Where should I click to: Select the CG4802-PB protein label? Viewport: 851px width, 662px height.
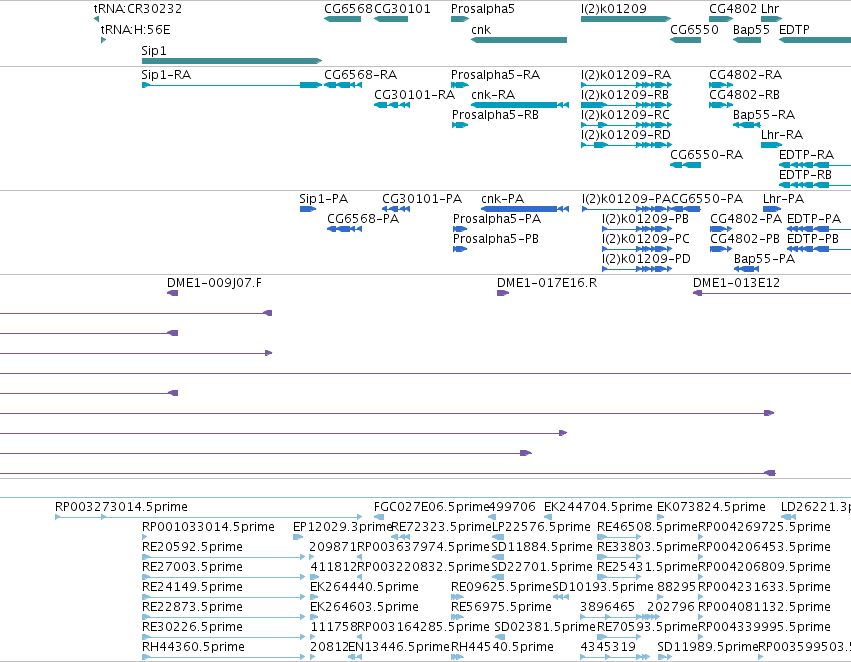pyautogui.click(x=745, y=239)
